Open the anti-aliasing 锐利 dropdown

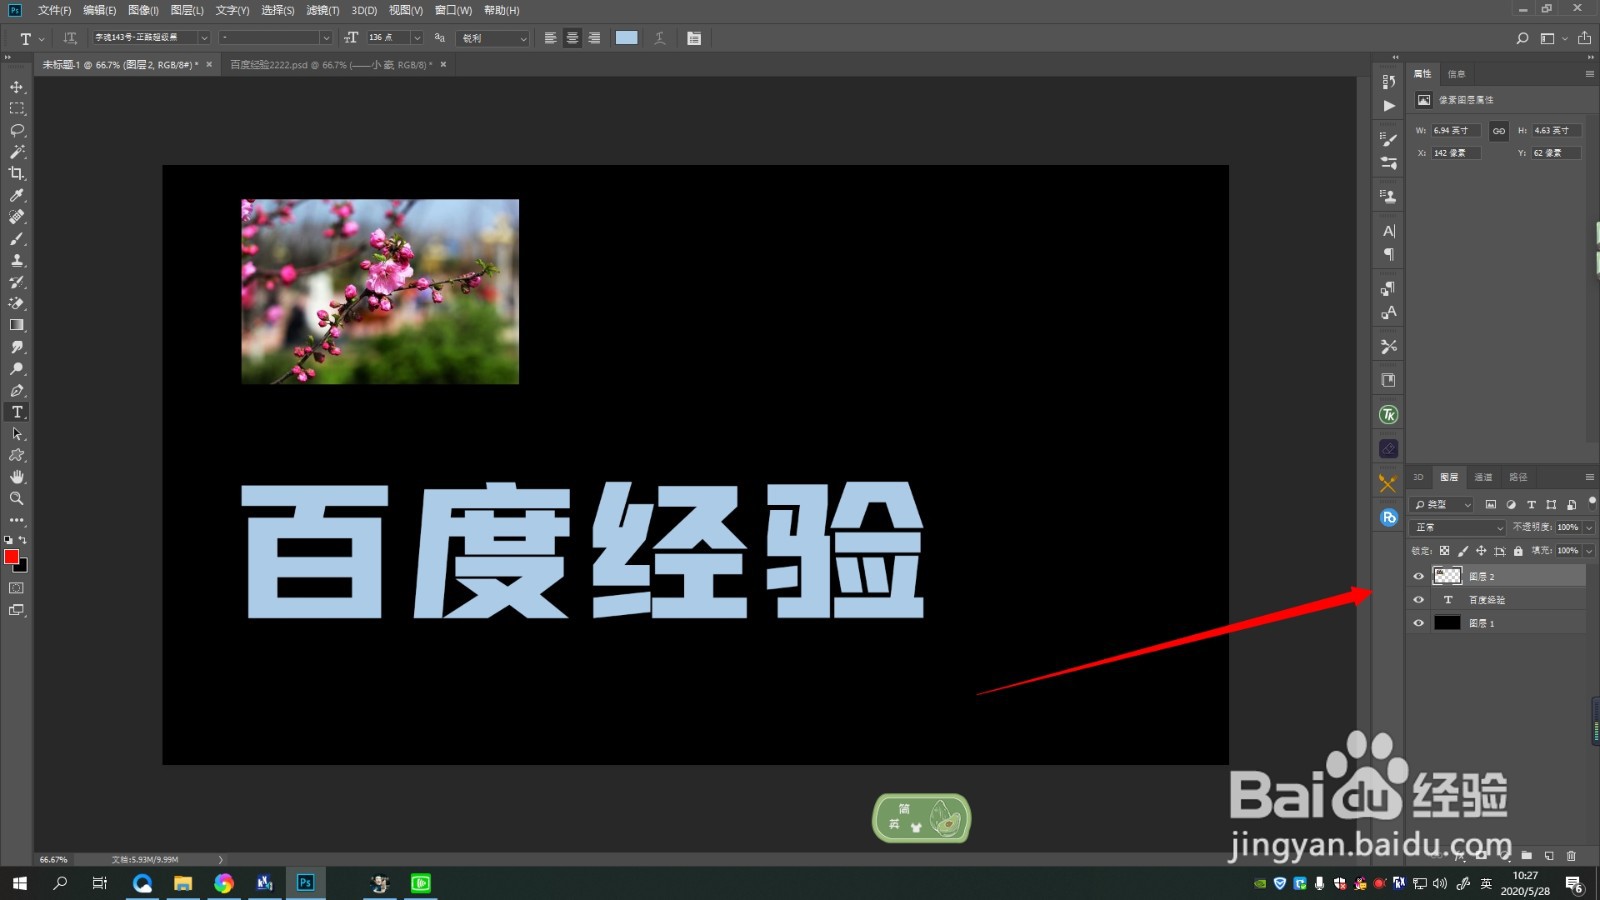pos(493,38)
